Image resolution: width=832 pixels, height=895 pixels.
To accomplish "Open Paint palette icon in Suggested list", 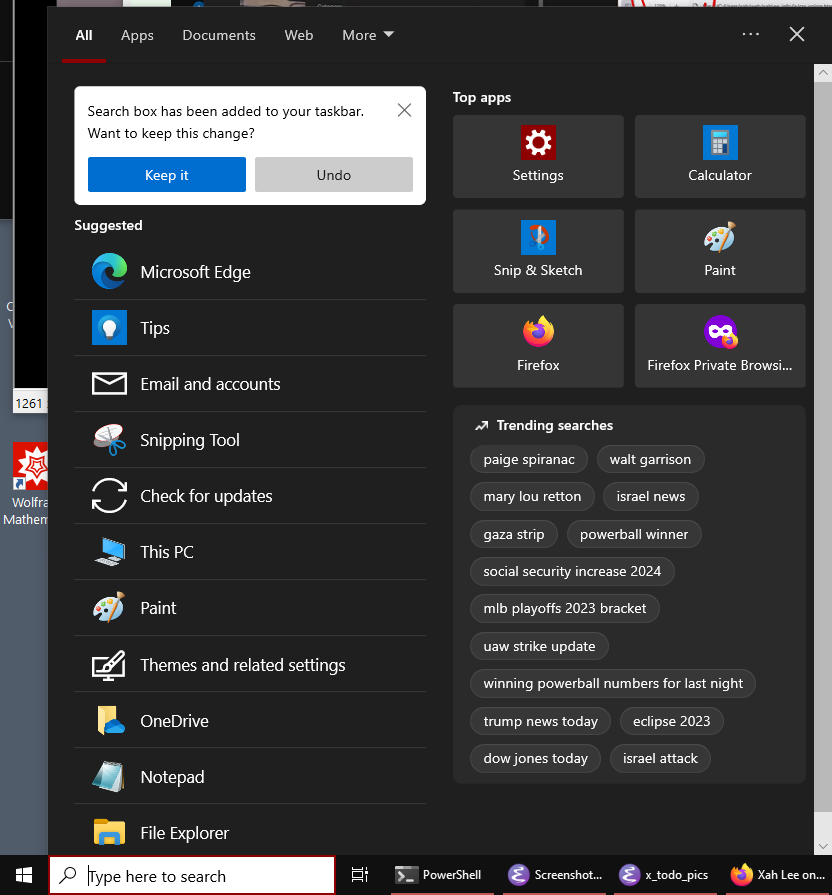I will [x=109, y=607].
